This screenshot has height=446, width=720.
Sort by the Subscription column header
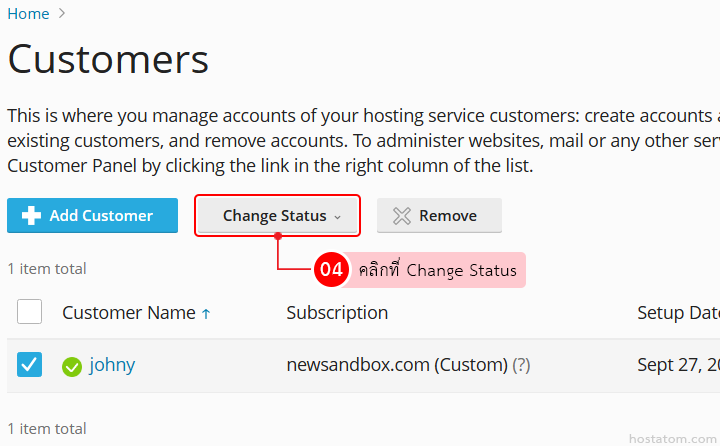pyautogui.click(x=337, y=313)
